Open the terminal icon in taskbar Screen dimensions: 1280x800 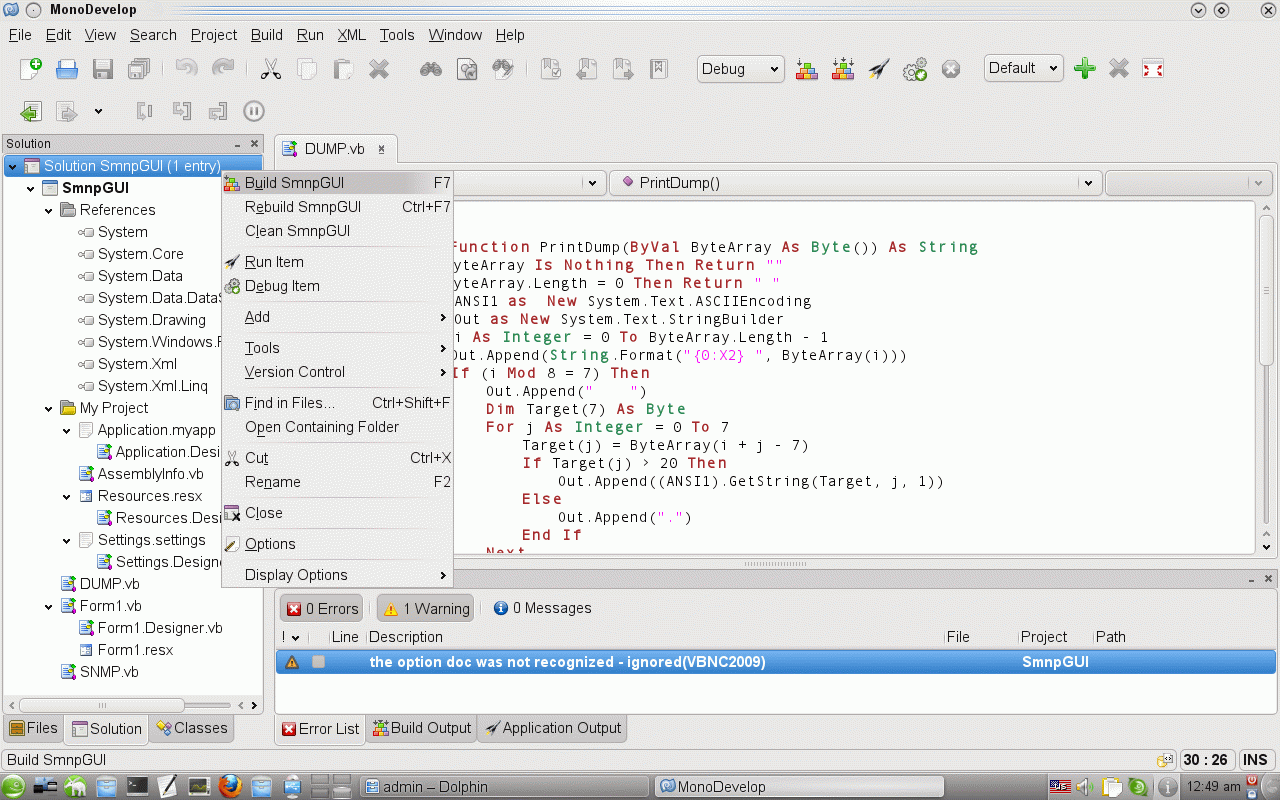coord(137,786)
